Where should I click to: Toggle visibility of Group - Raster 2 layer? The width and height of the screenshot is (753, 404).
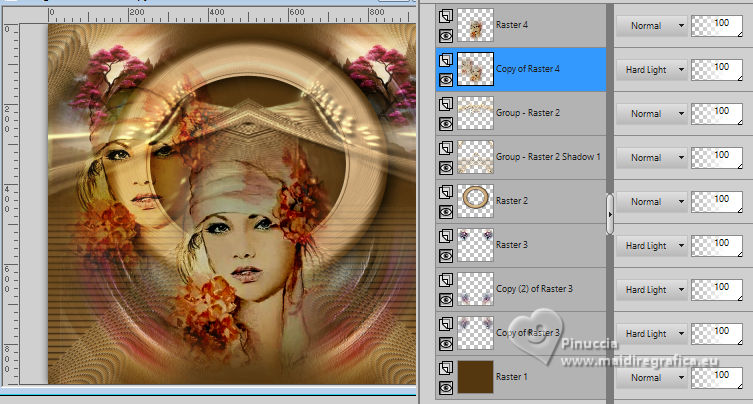[446, 124]
